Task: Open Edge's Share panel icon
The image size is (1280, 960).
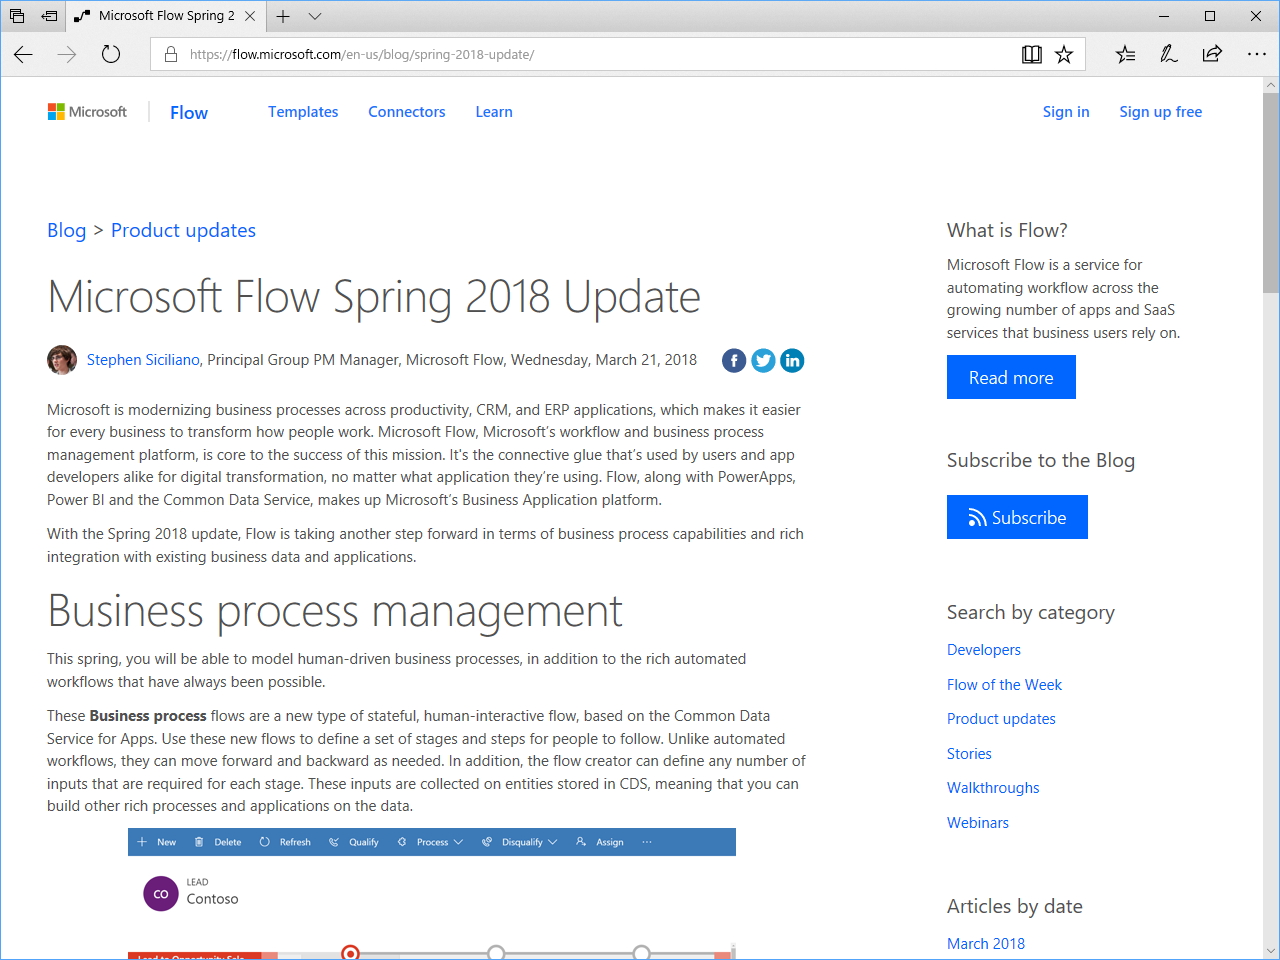Action: 1211,55
